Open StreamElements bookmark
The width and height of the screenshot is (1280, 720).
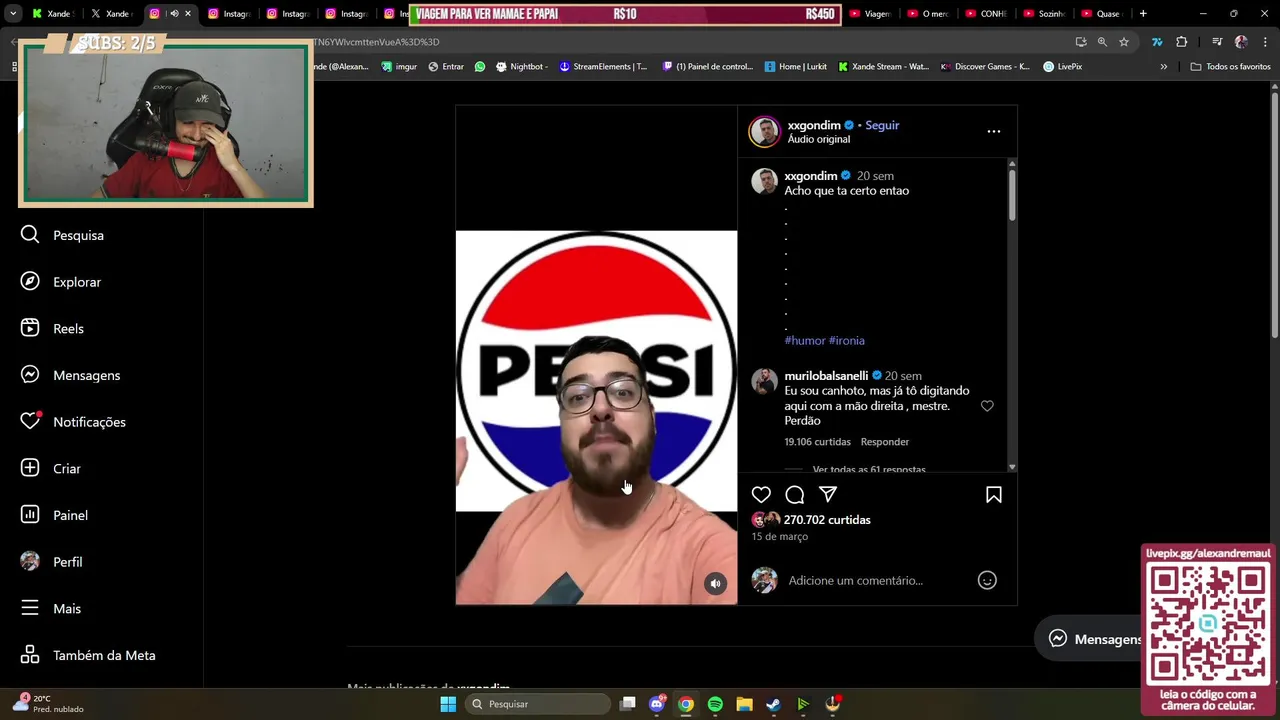click(603, 67)
